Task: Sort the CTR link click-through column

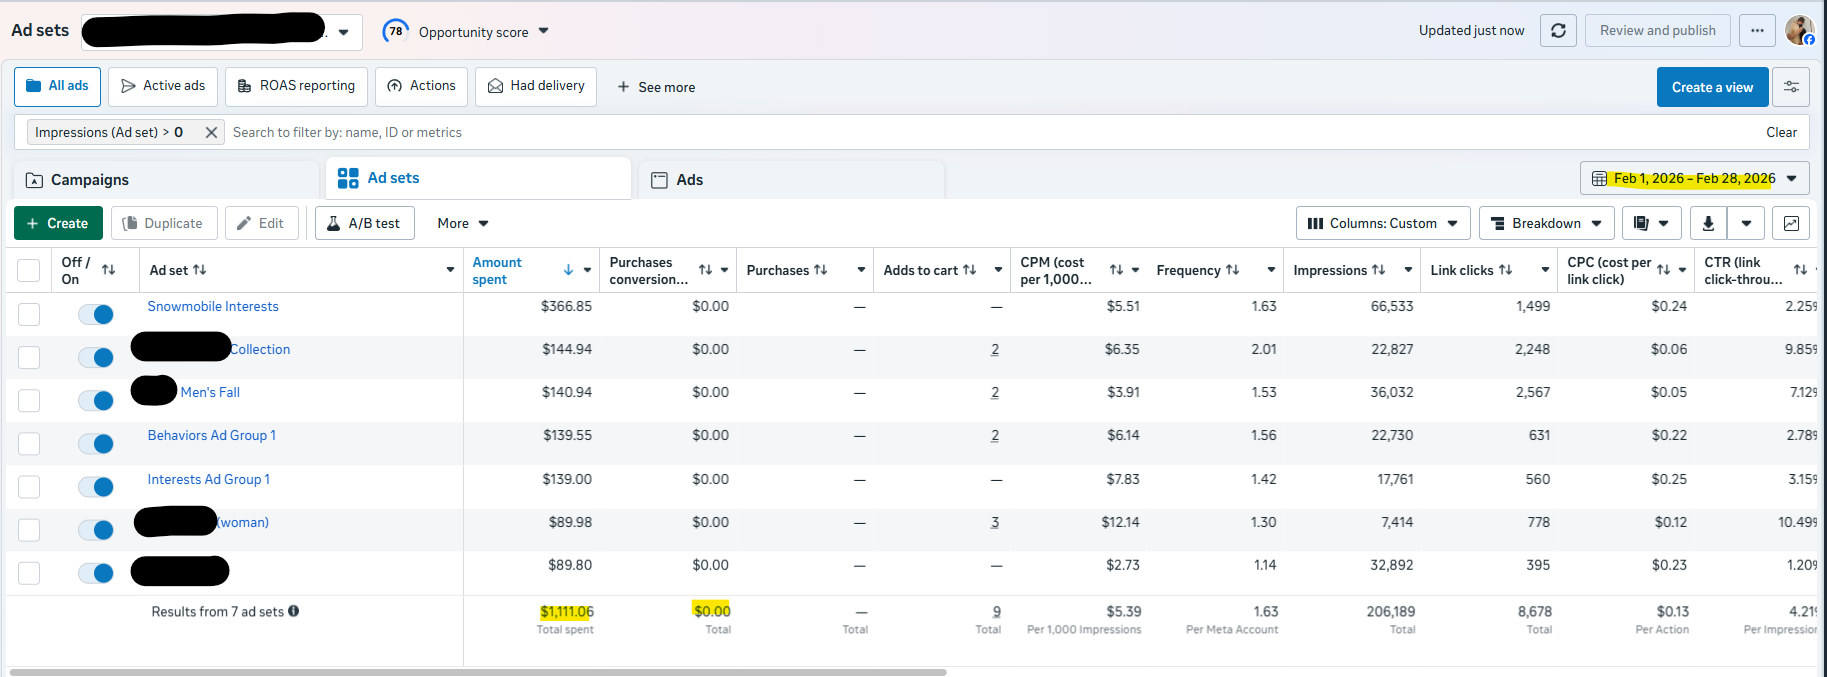Action: [1800, 270]
